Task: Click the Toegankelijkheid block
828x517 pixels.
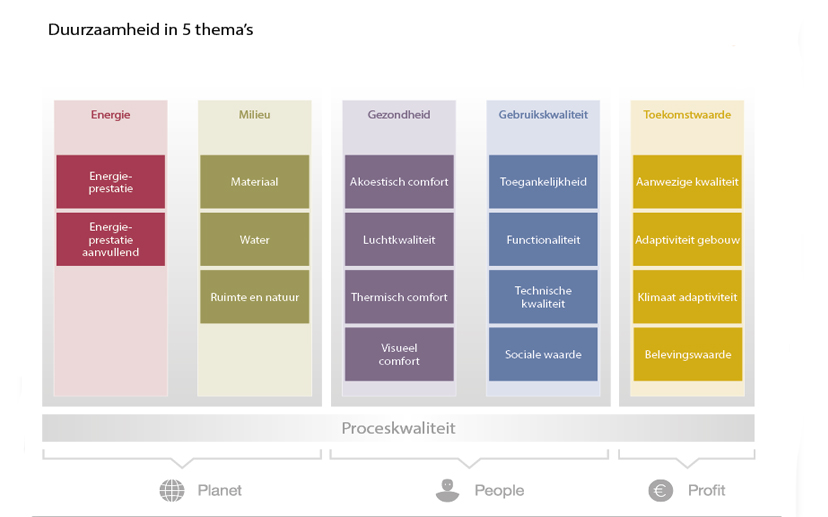Action: pyautogui.click(x=543, y=182)
